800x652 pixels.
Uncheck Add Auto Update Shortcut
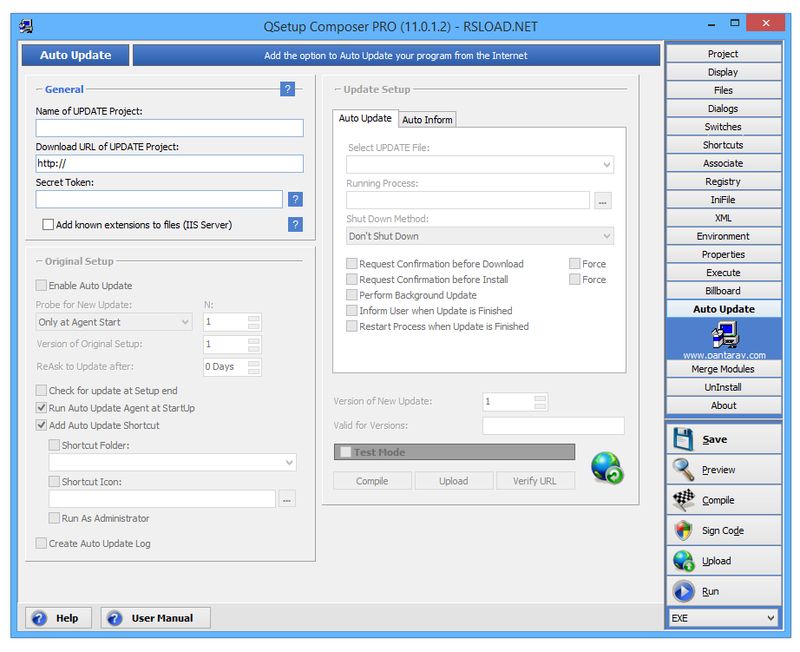pyautogui.click(x=41, y=425)
